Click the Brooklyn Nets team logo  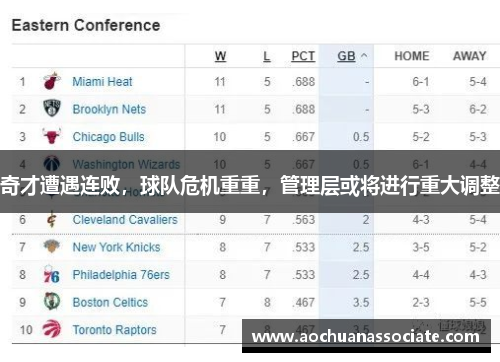point(52,108)
